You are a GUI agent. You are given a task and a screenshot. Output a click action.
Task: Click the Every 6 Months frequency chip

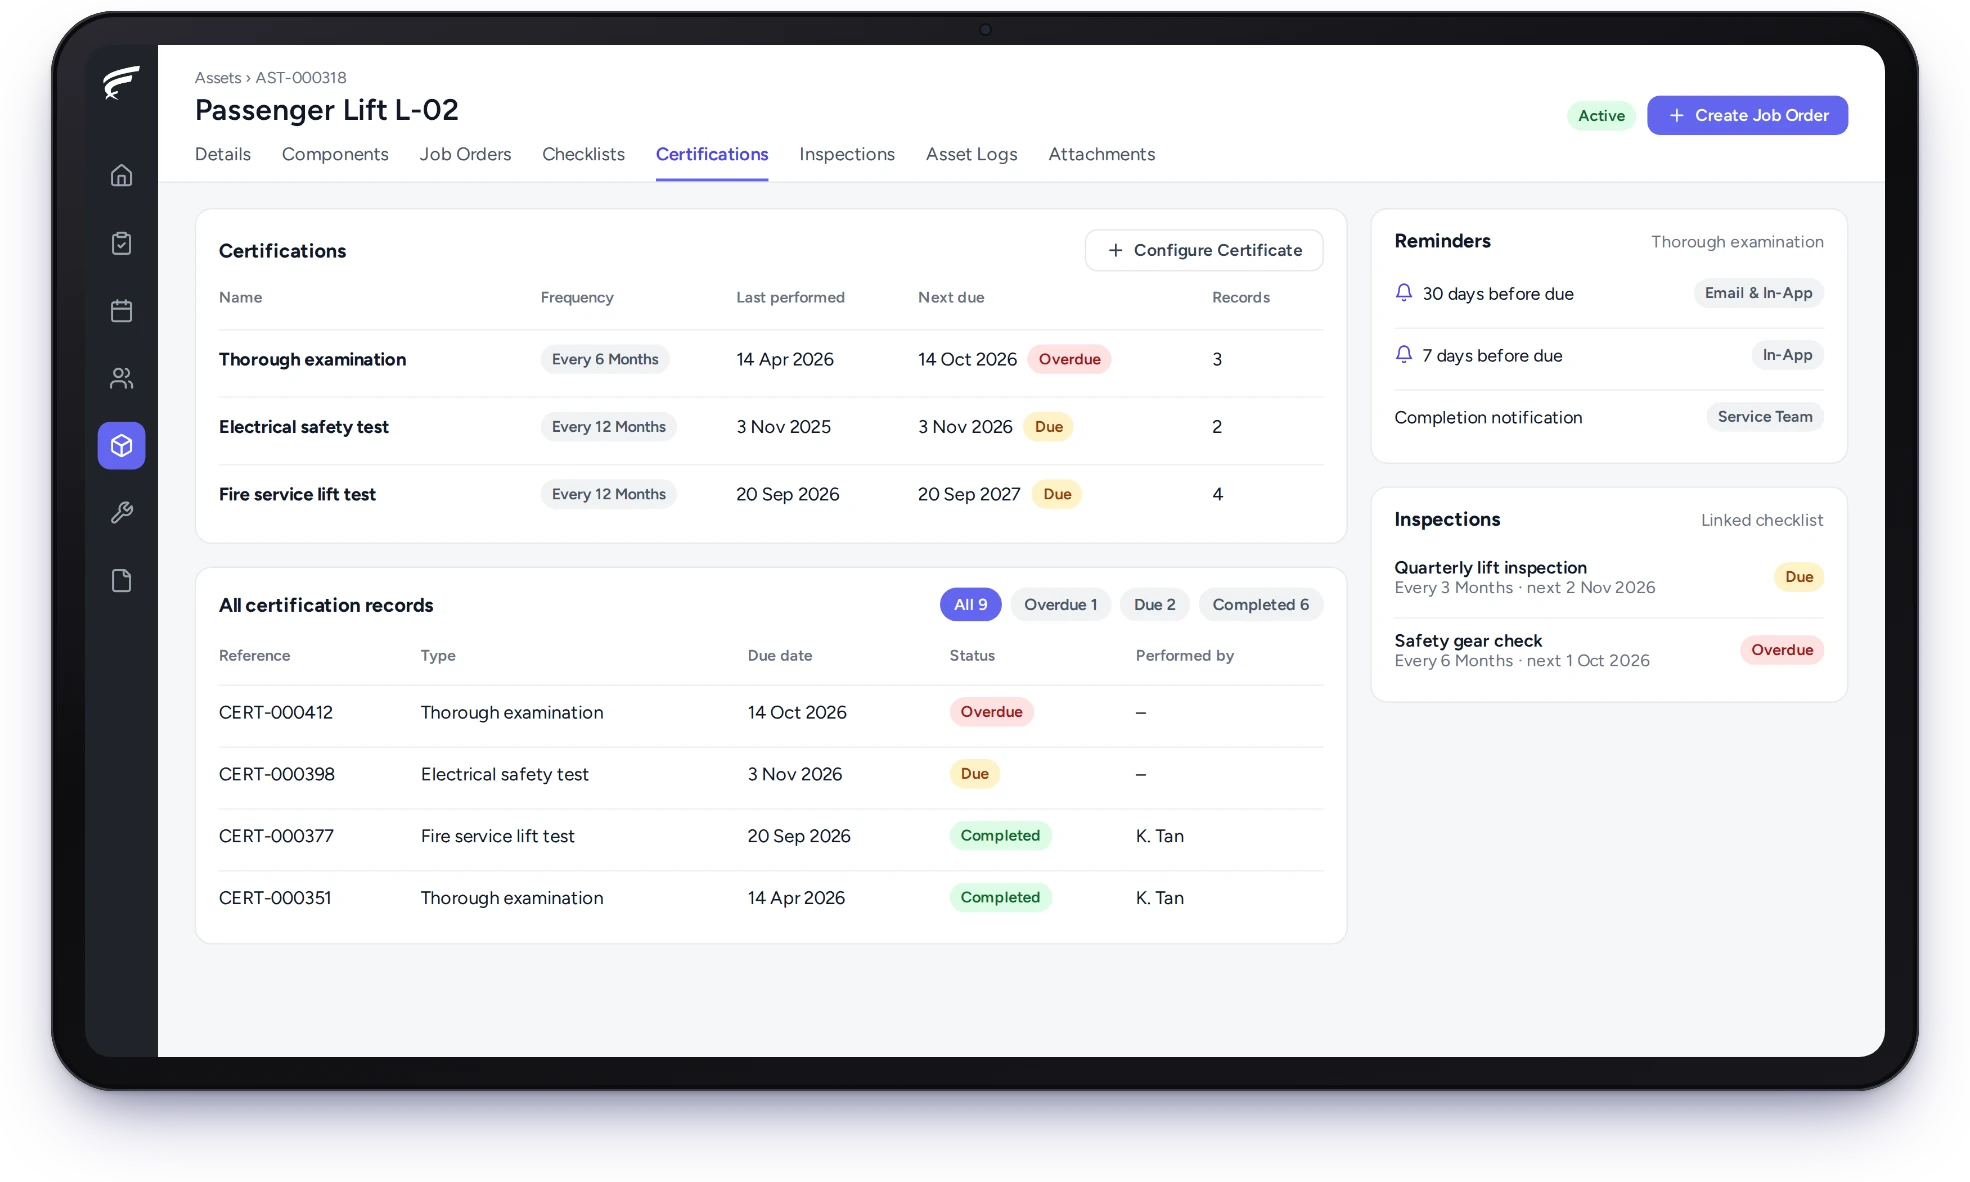click(x=605, y=359)
